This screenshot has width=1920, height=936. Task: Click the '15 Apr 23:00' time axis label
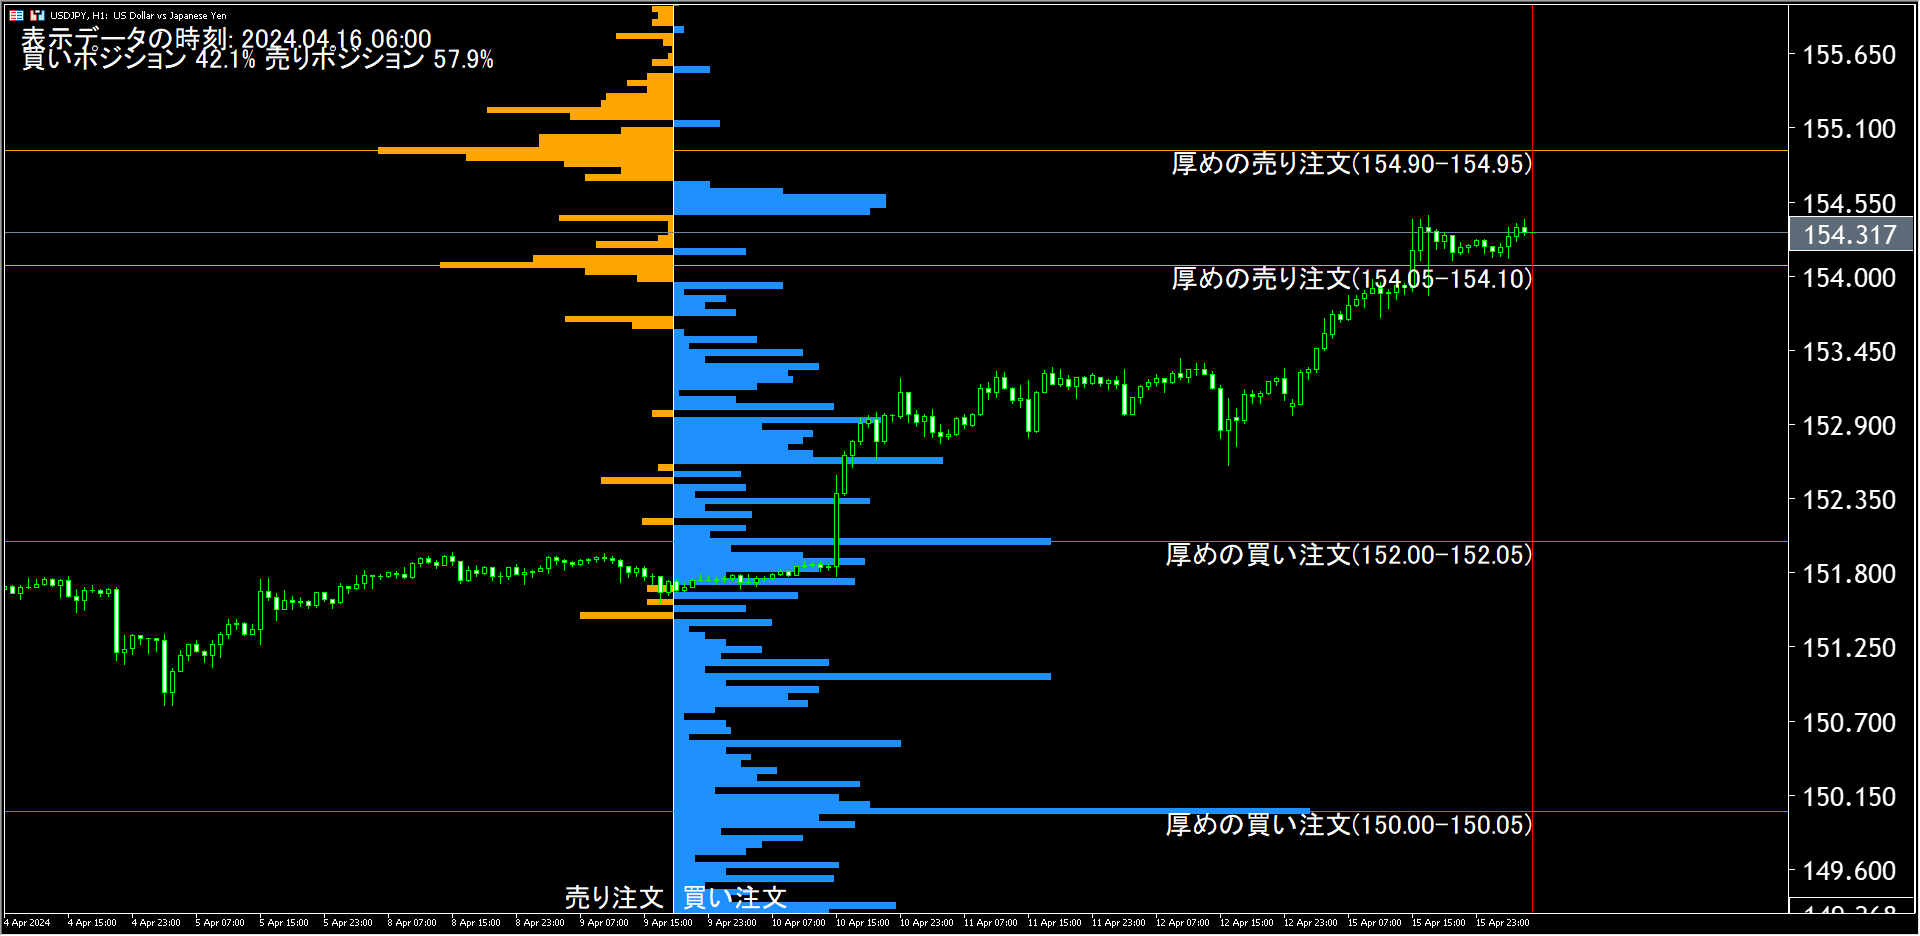coord(1502,923)
